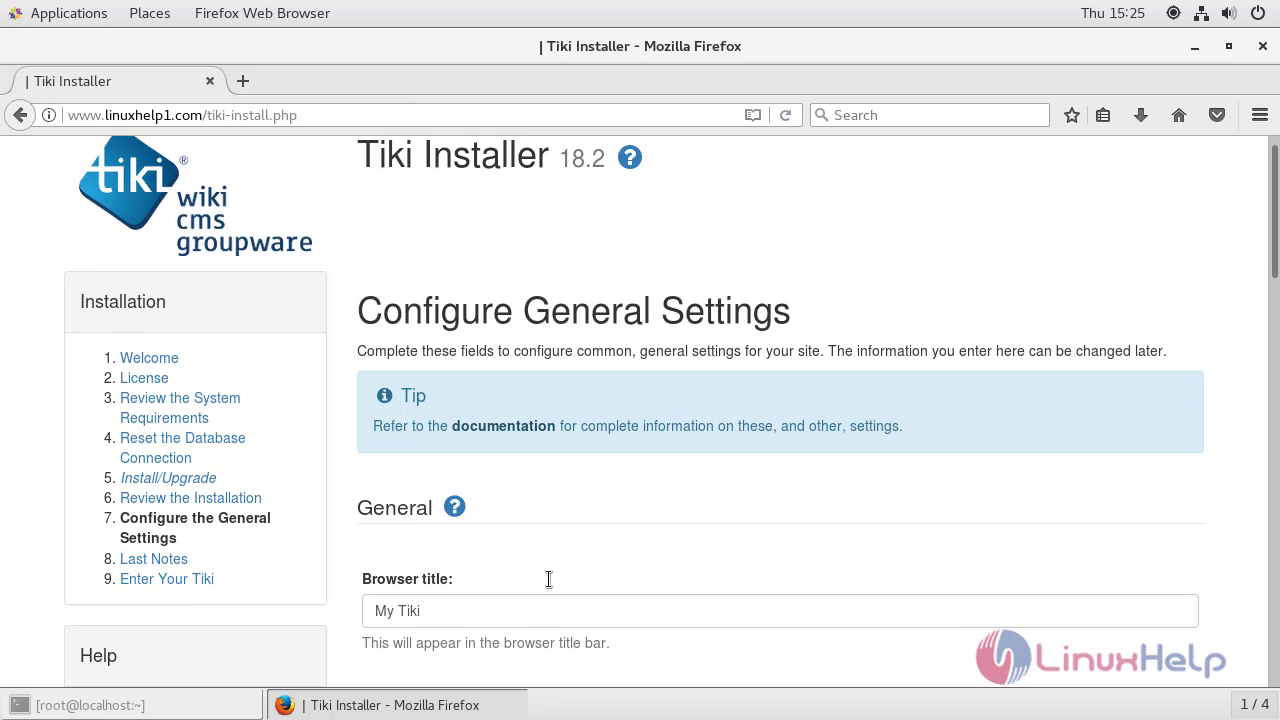Click the info icon in the Tip box
This screenshot has height=720, width=1280.
point(384,396)
